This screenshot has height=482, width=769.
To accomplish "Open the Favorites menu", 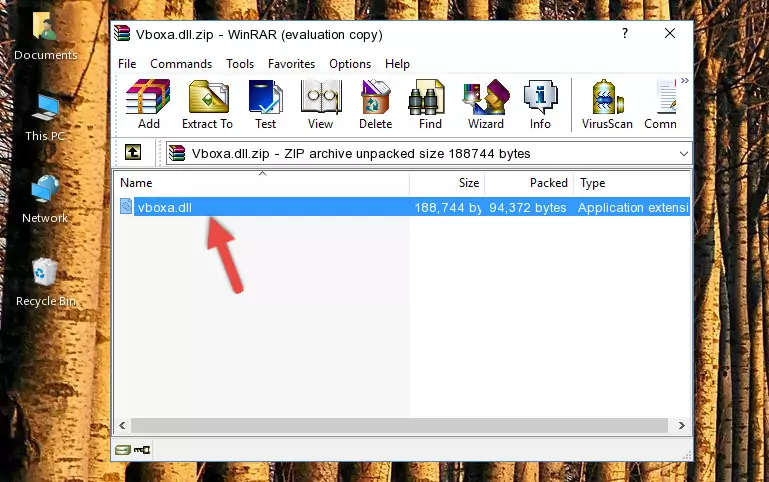I will [291, 64].
